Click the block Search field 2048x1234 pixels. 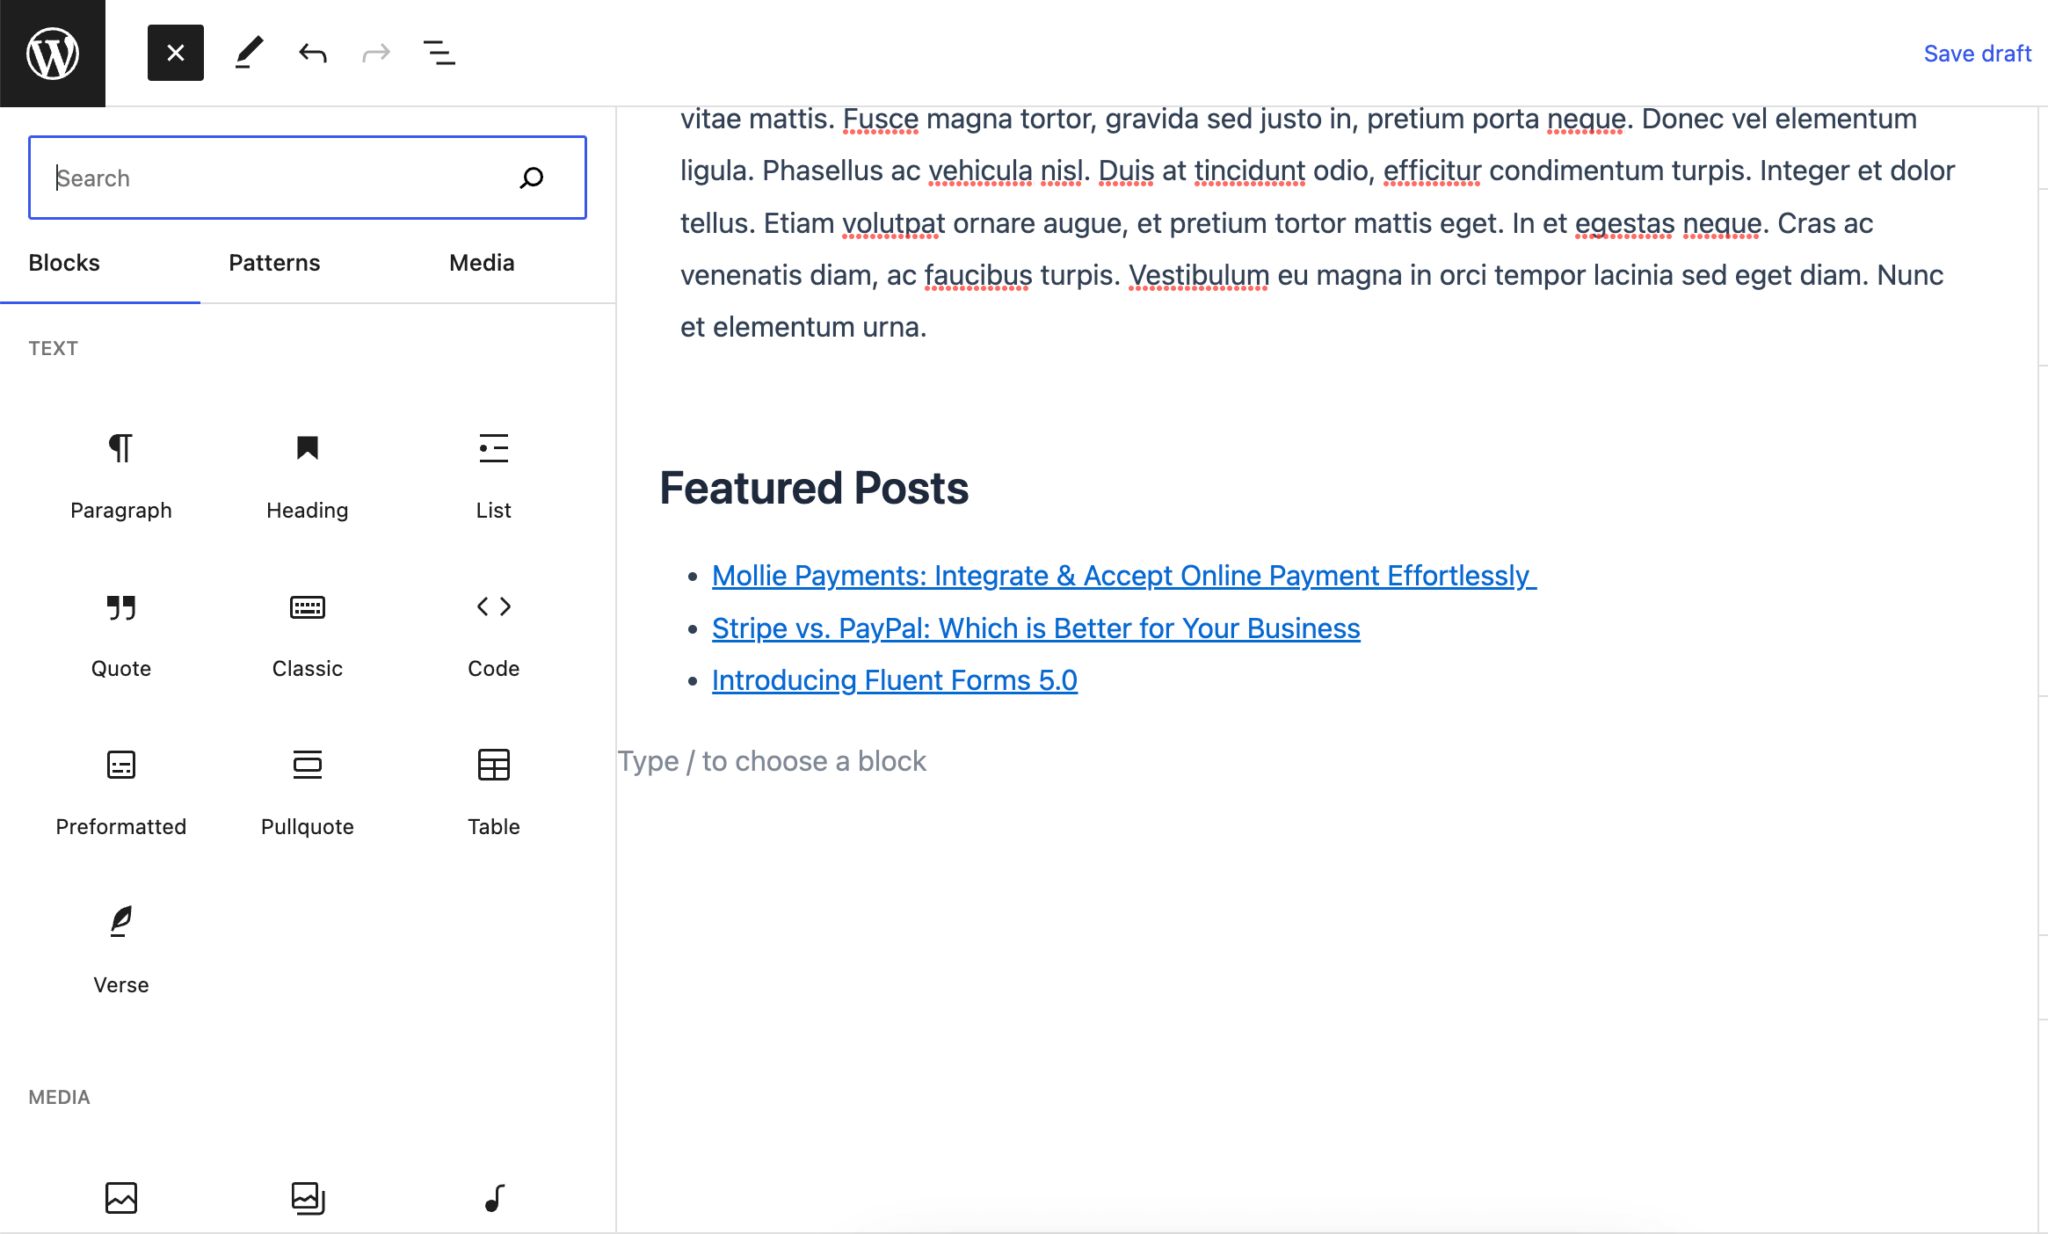click(x=280, y=178)
